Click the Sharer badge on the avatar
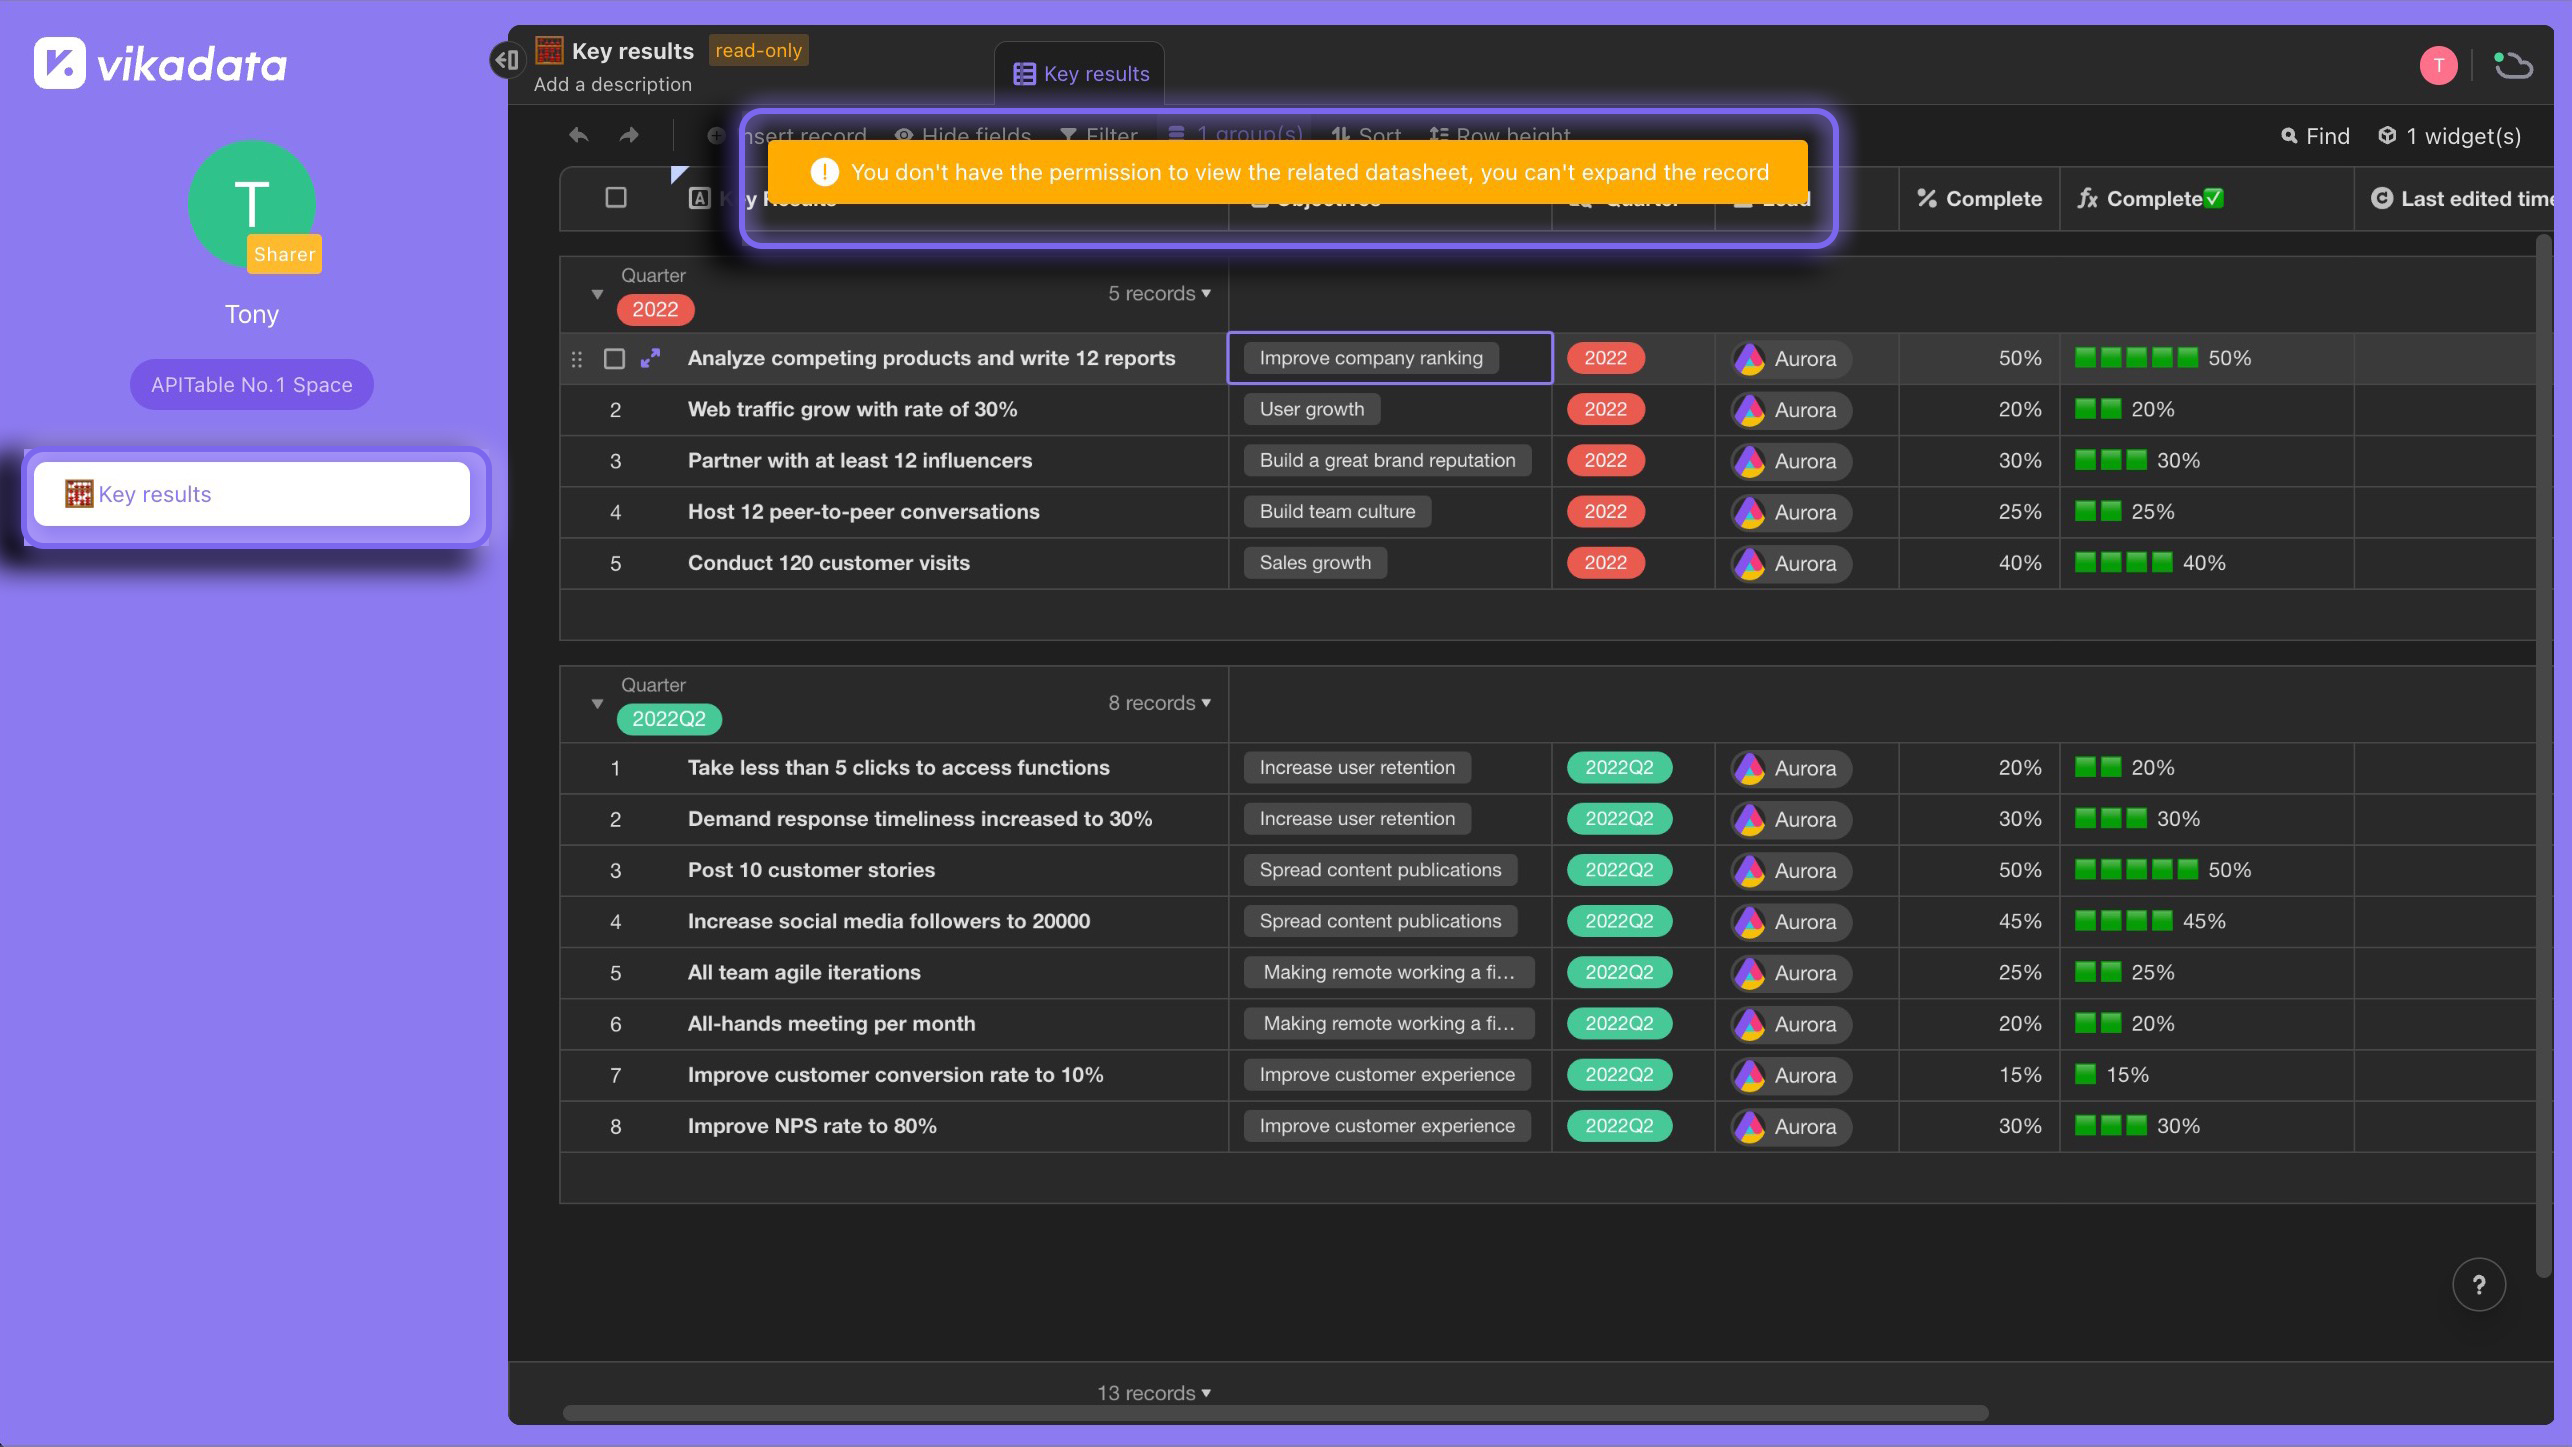 pyautogui.click(x=284, y=254)
